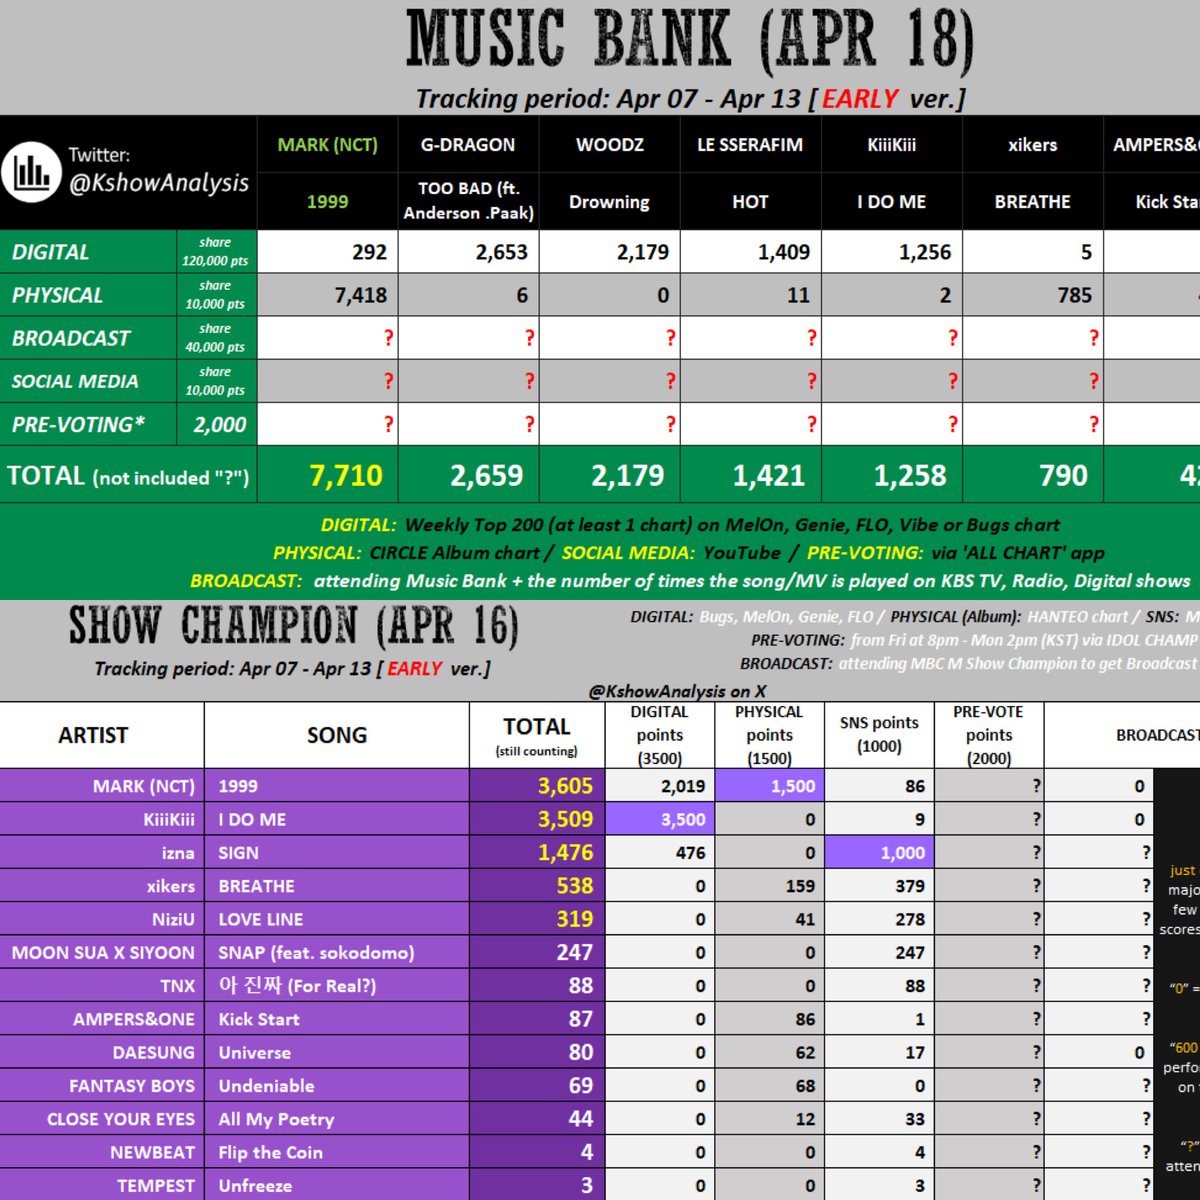Click the MOON SUA X SIYOON artist cell
Image resolution: width=1200 pixels, height=1200 pixels.
click(102, 953)
